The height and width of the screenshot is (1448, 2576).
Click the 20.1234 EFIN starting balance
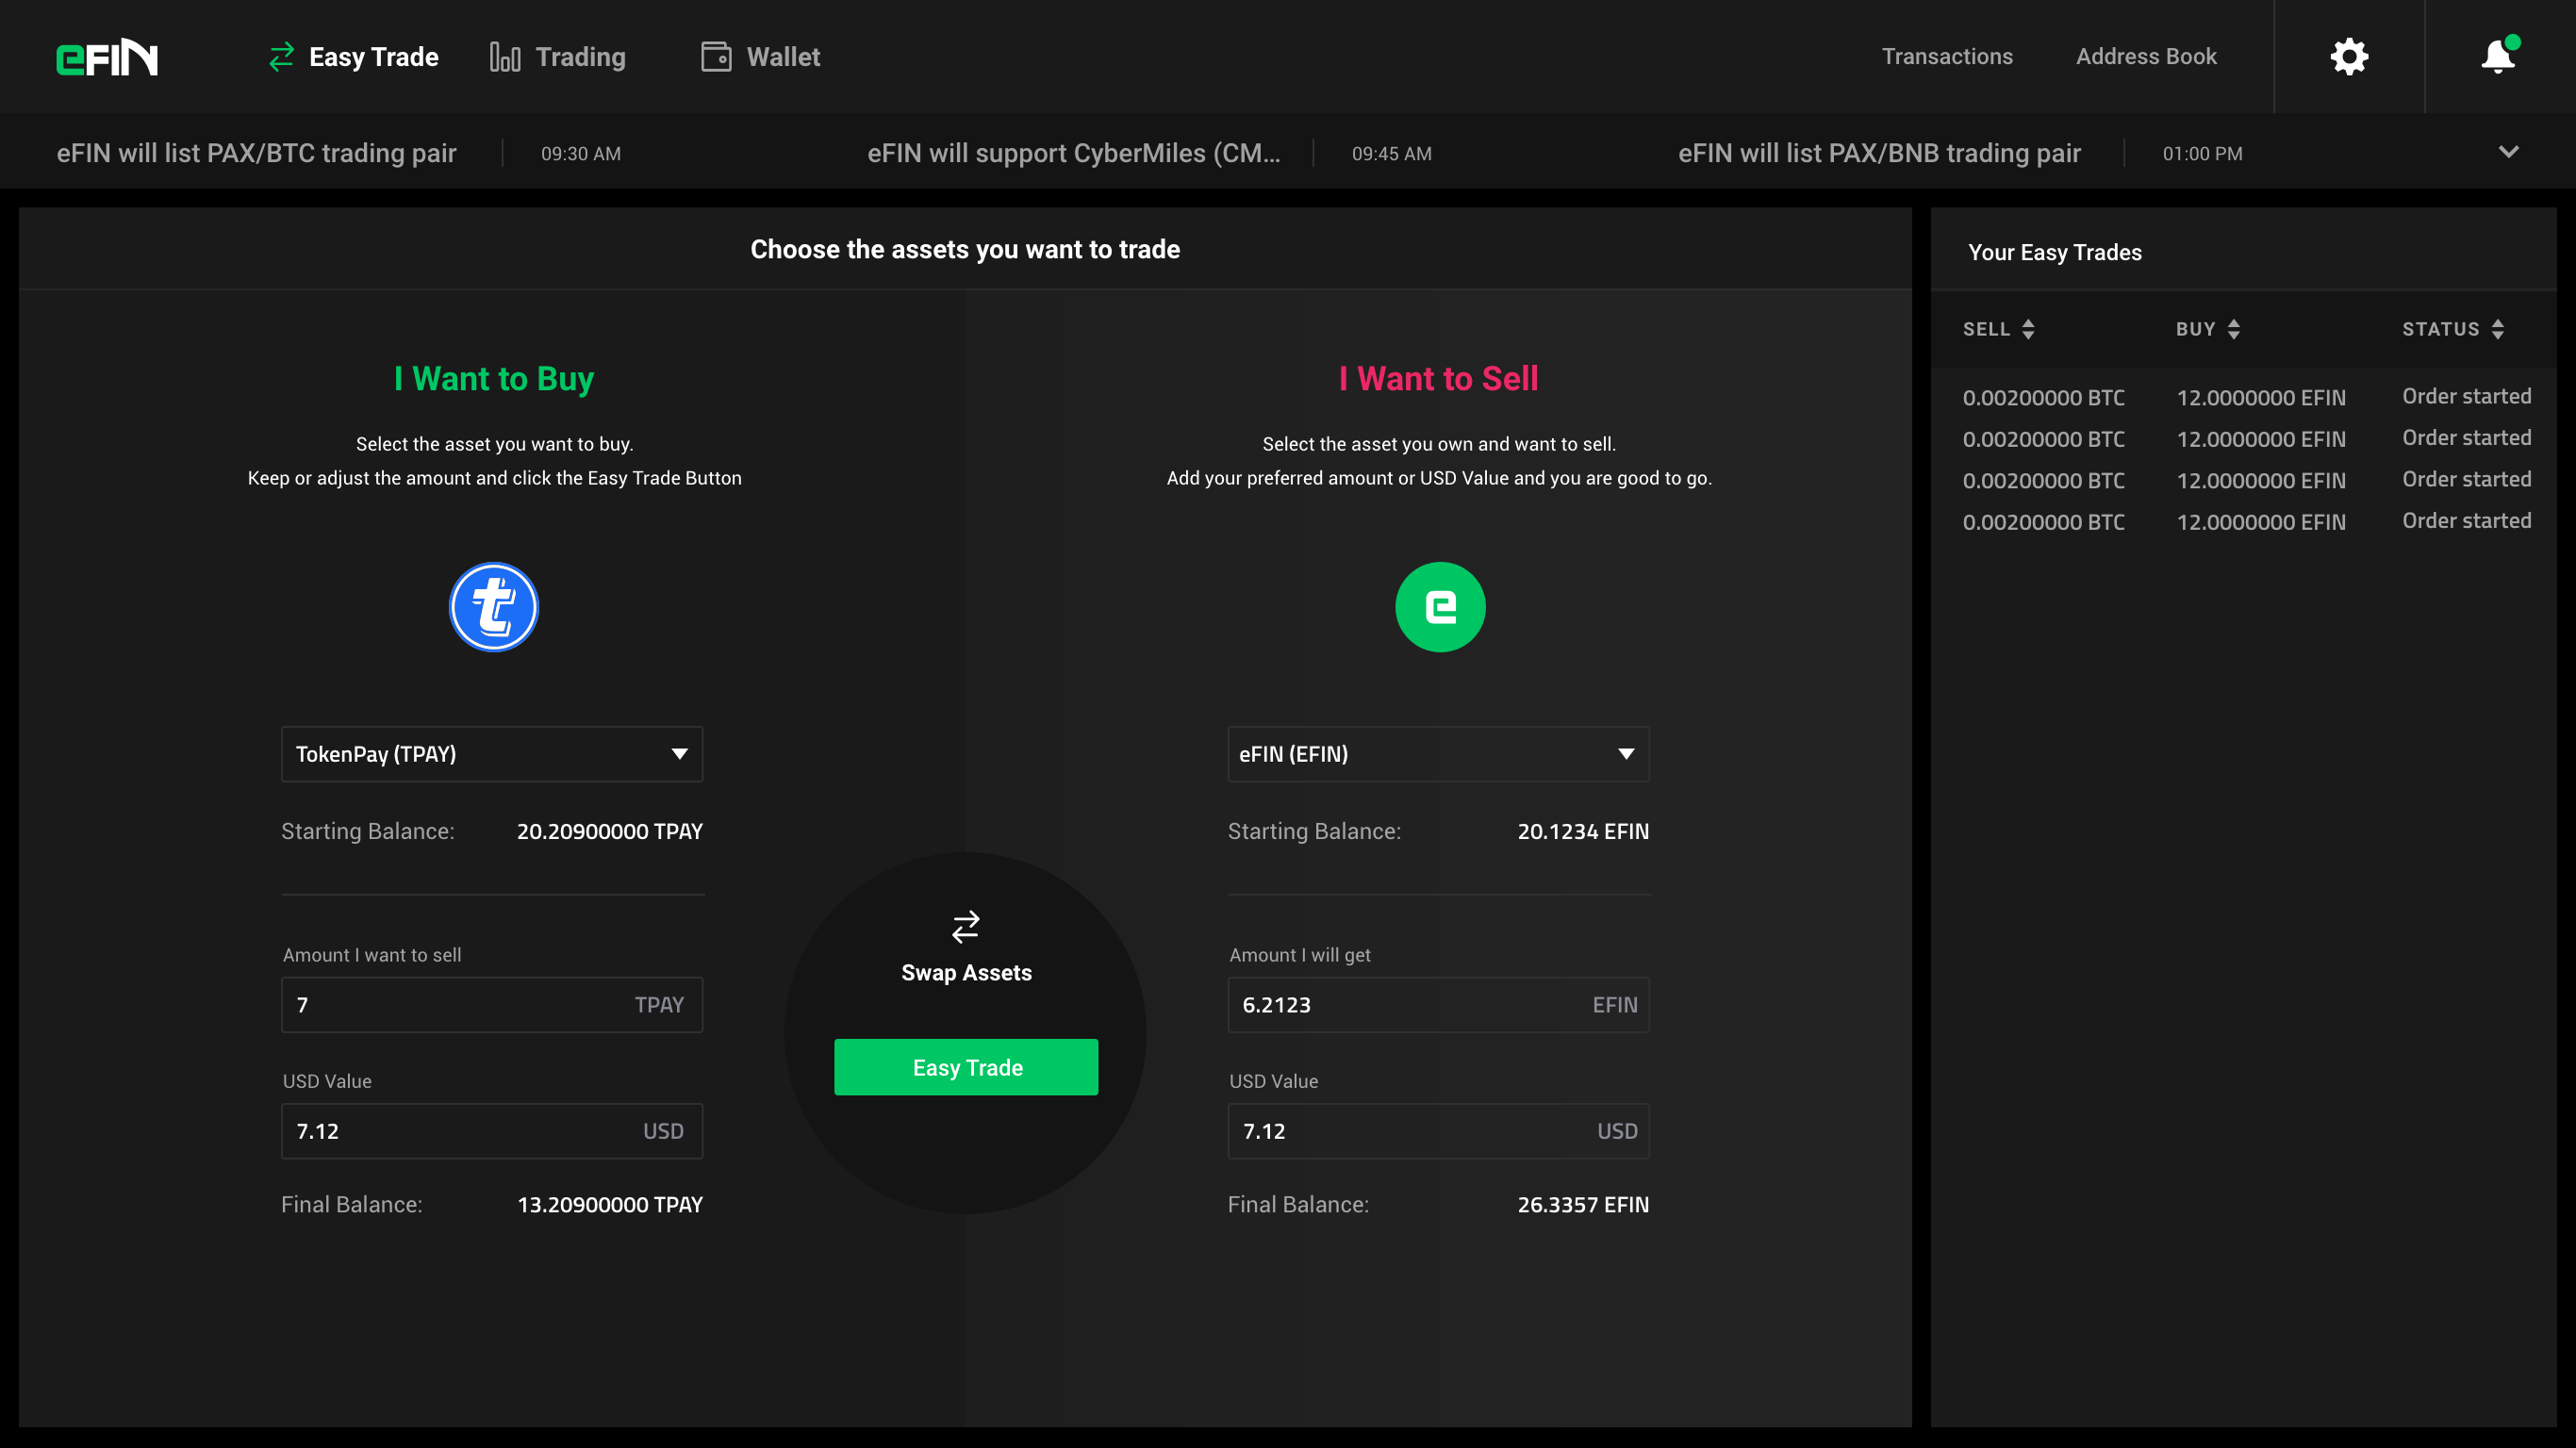(1583, 831)
